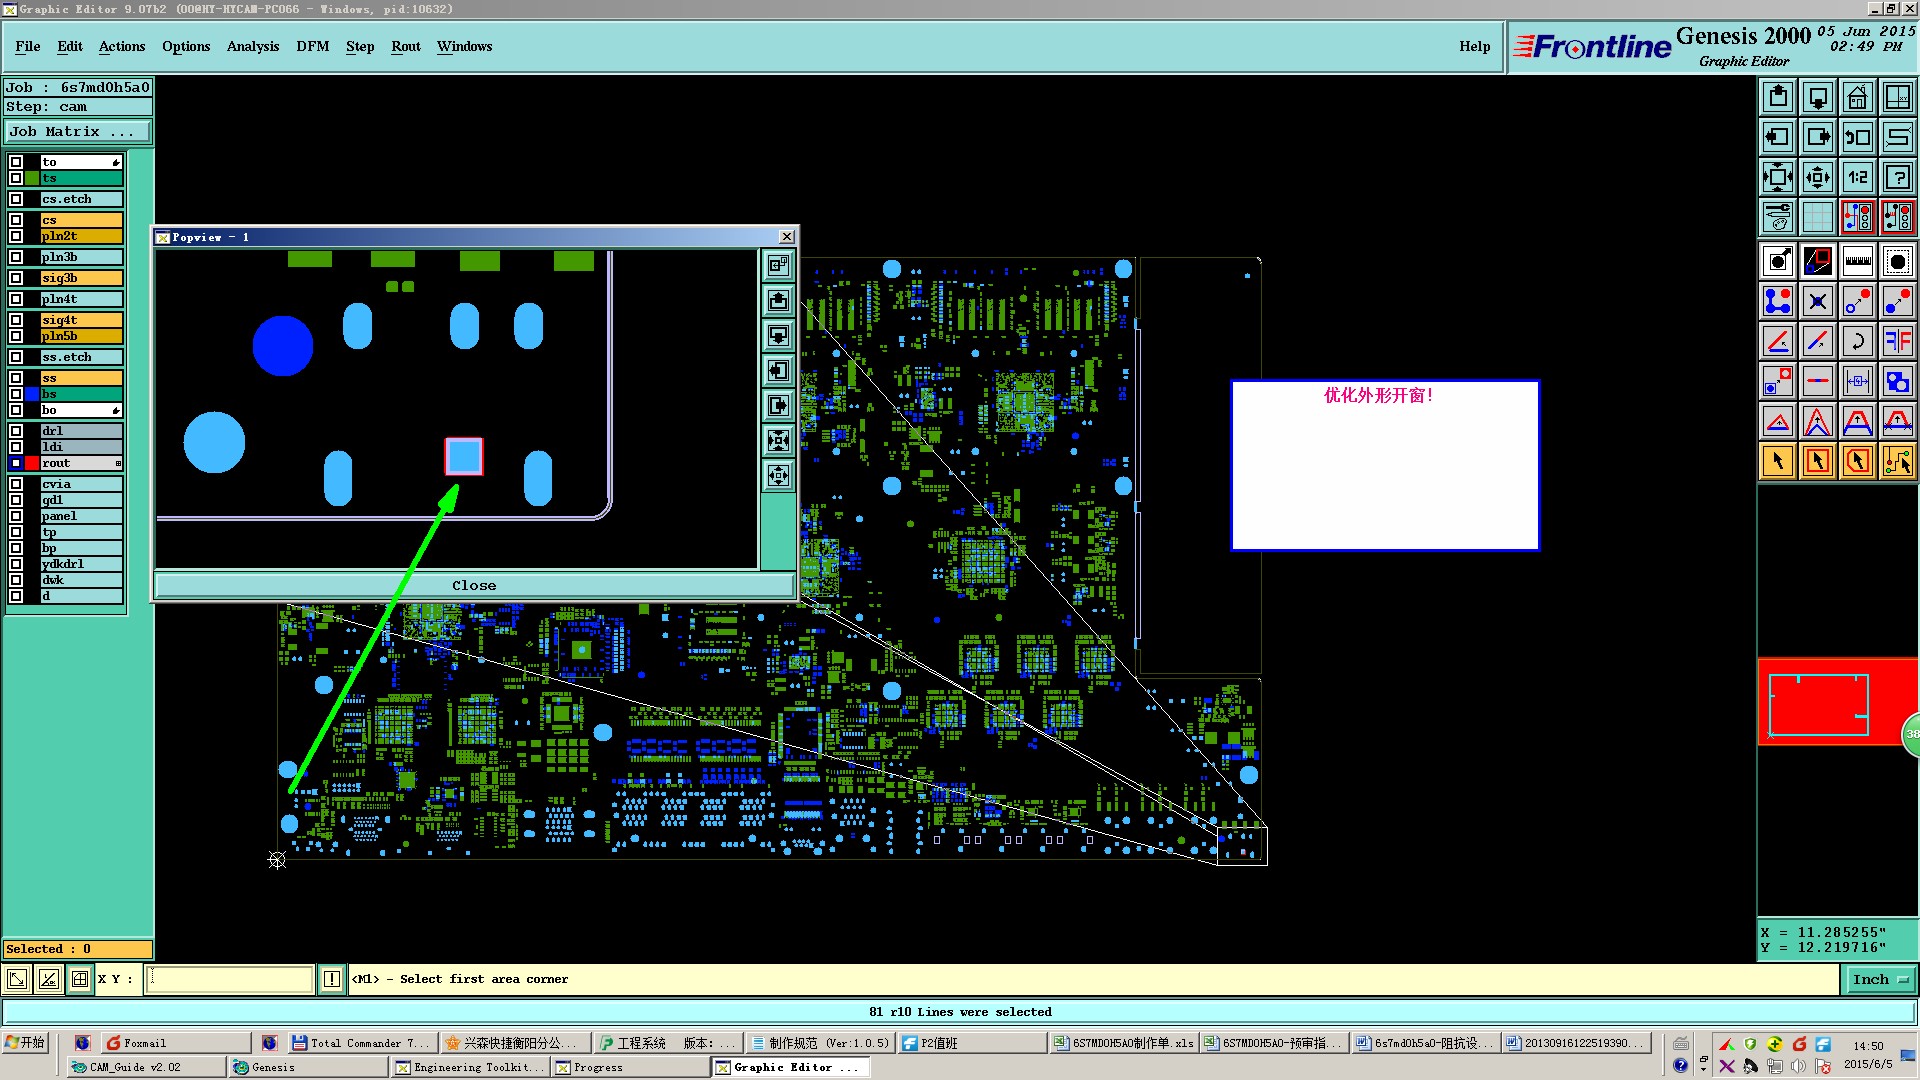Select the plain arrow select tool
Image resolution: width=1920 pixels, height=1080 pixels.
(1778, 461)
